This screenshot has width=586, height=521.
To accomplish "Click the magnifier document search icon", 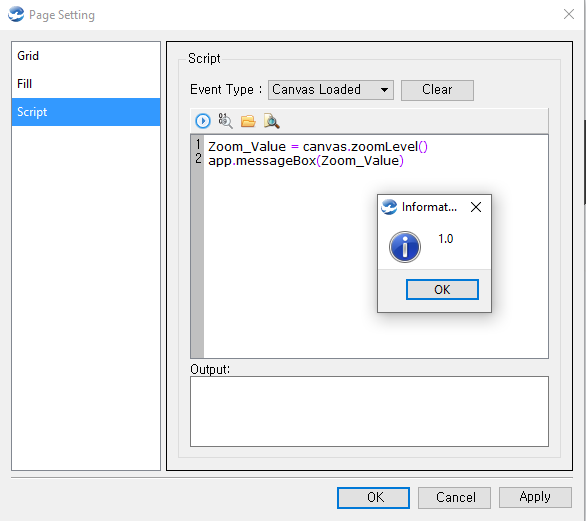I will point(272,121).
